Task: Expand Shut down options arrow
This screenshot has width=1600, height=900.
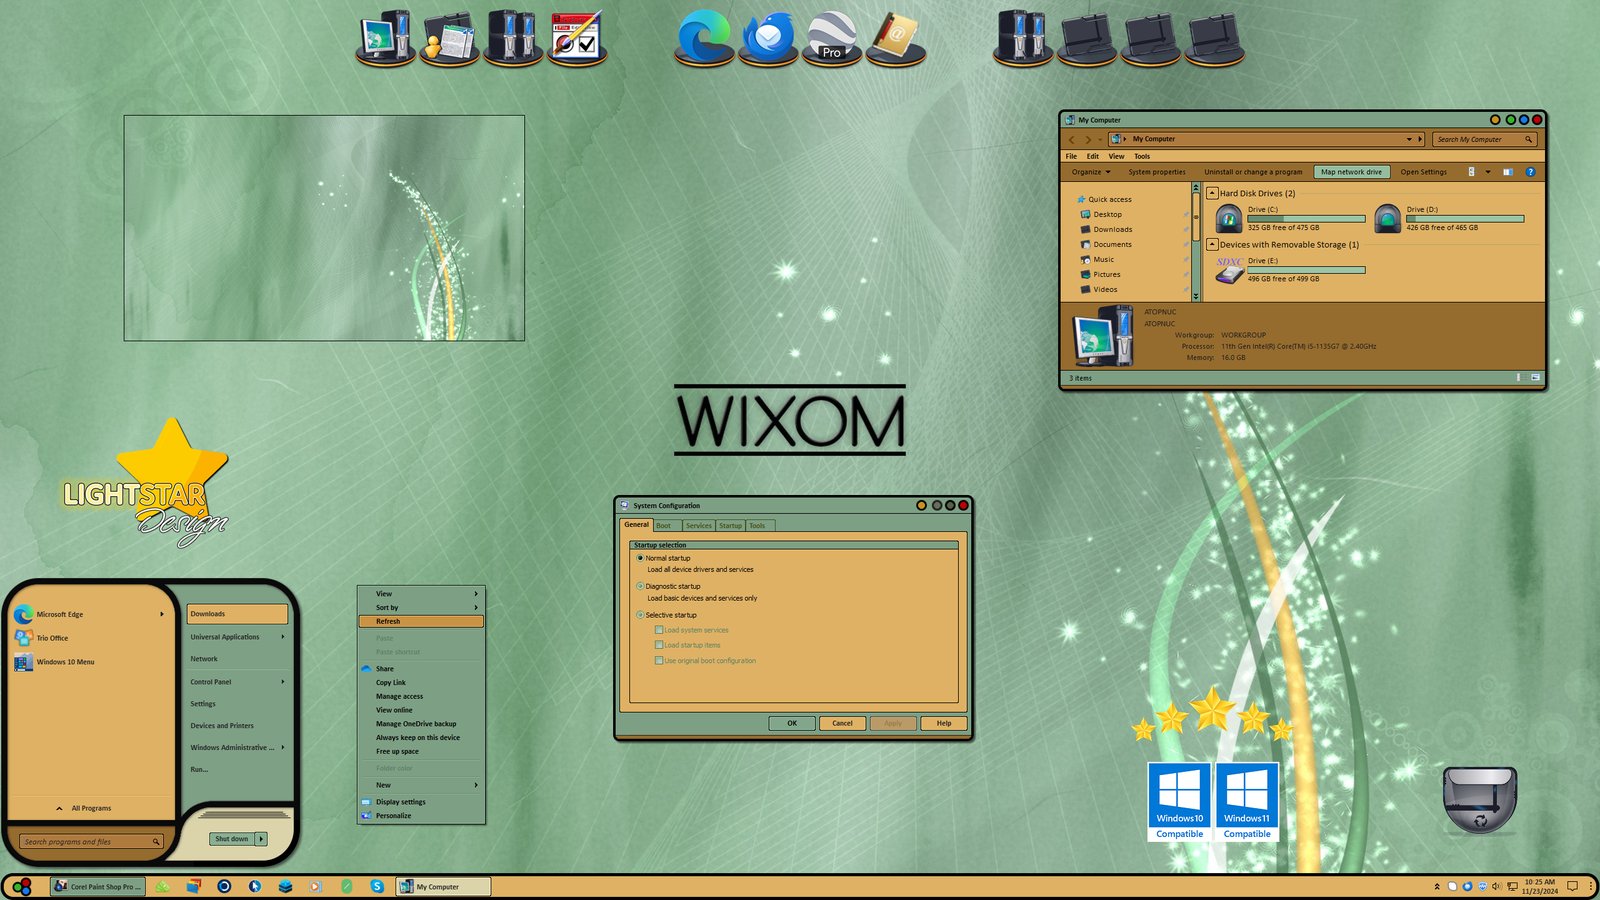Action: click(262, 839)
